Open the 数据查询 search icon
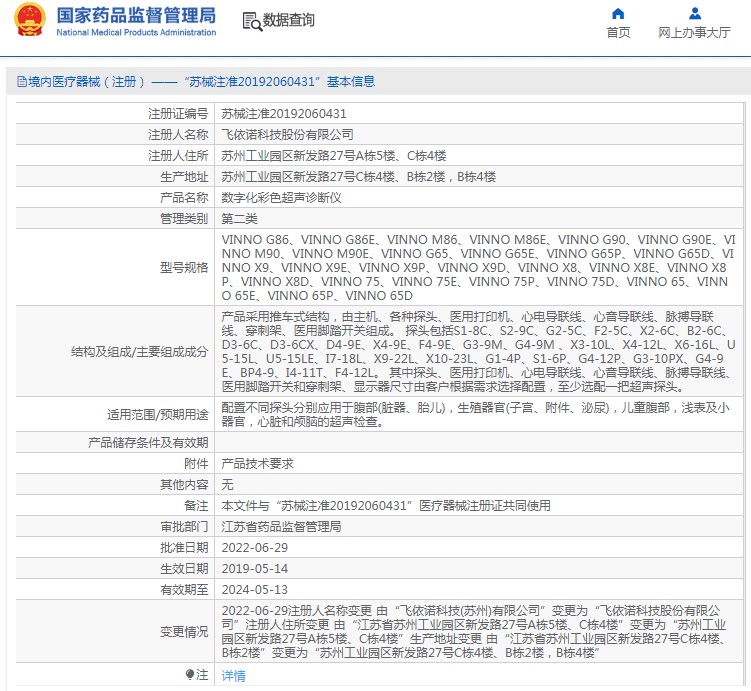This screenshot has width=751, height=691. (x=252, y=22)
